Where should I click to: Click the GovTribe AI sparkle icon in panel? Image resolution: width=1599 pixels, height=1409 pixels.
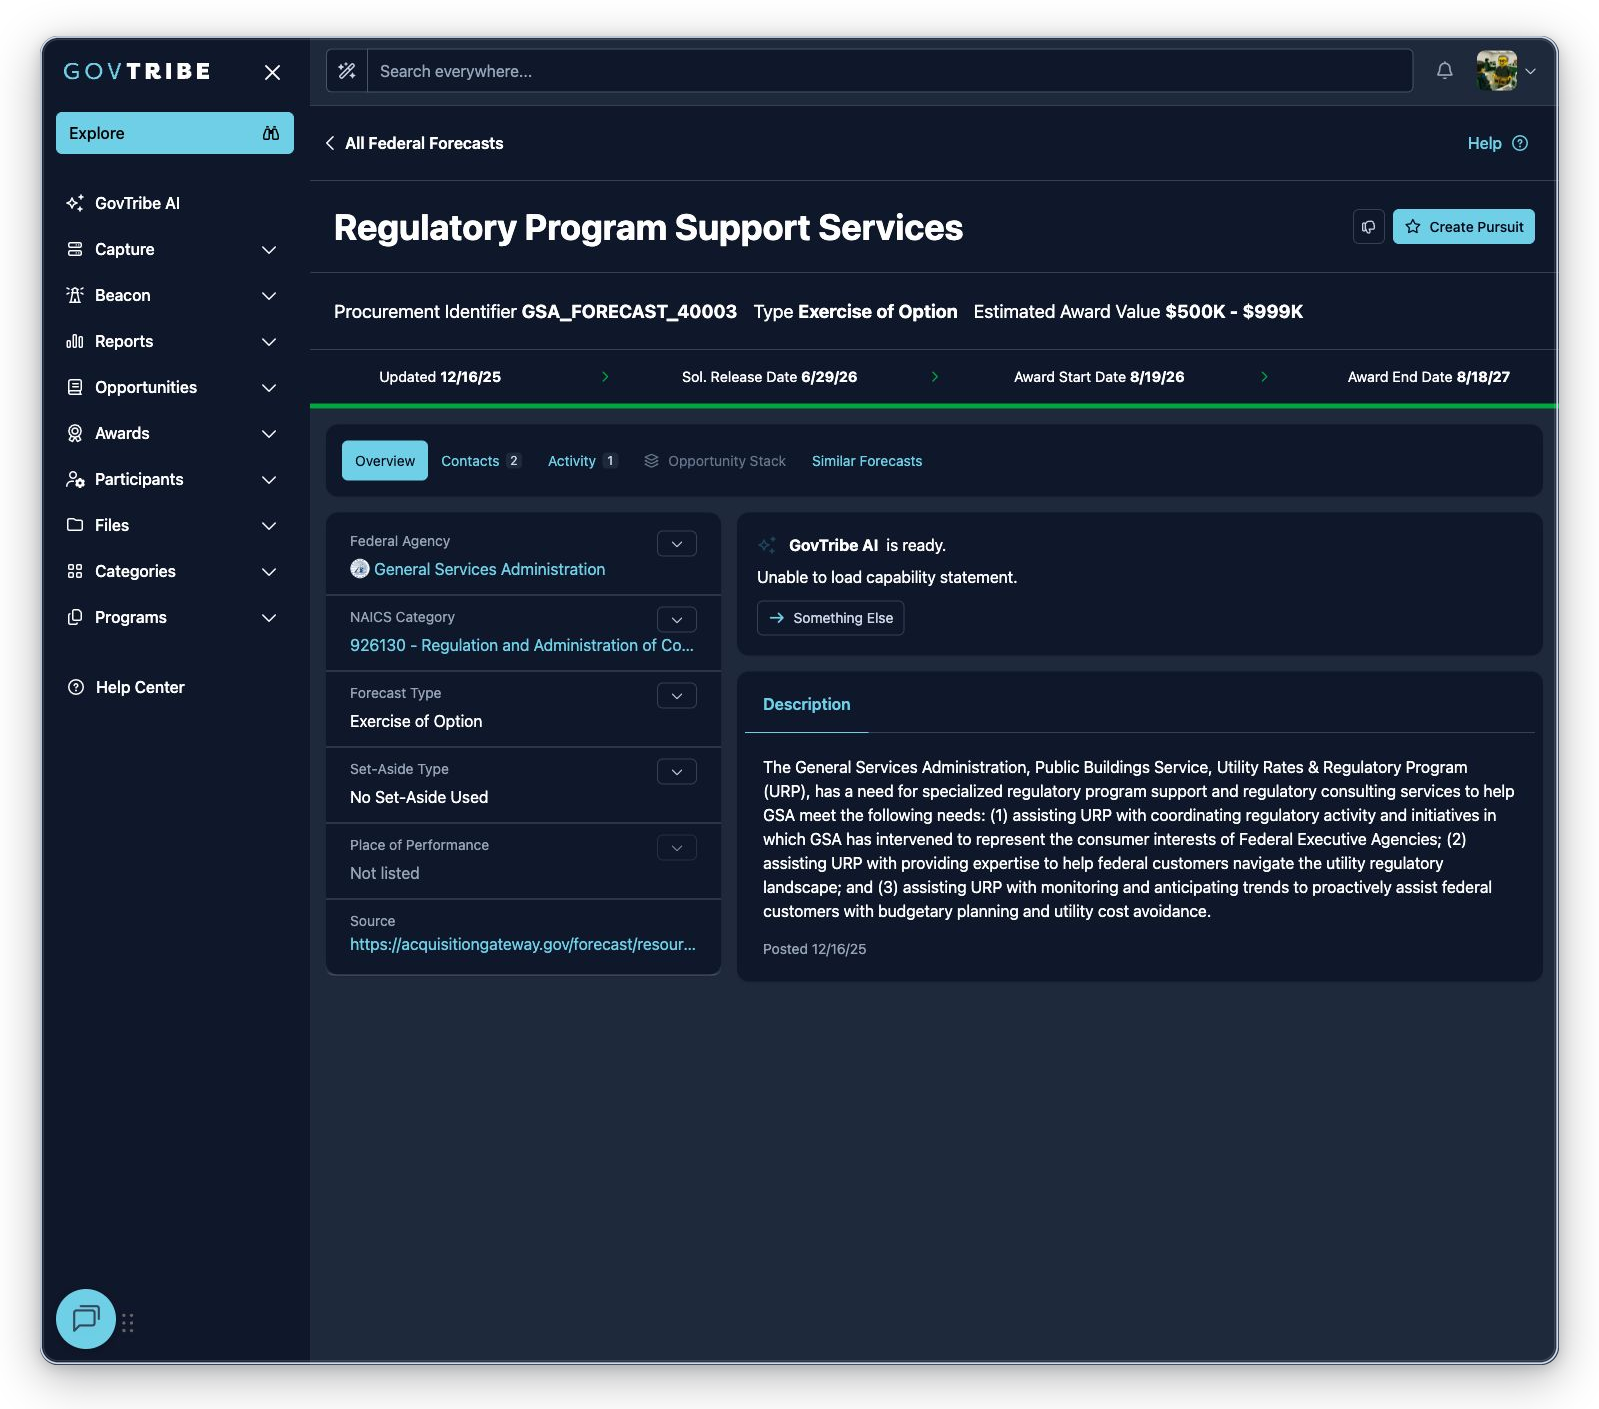pos(767,545)
